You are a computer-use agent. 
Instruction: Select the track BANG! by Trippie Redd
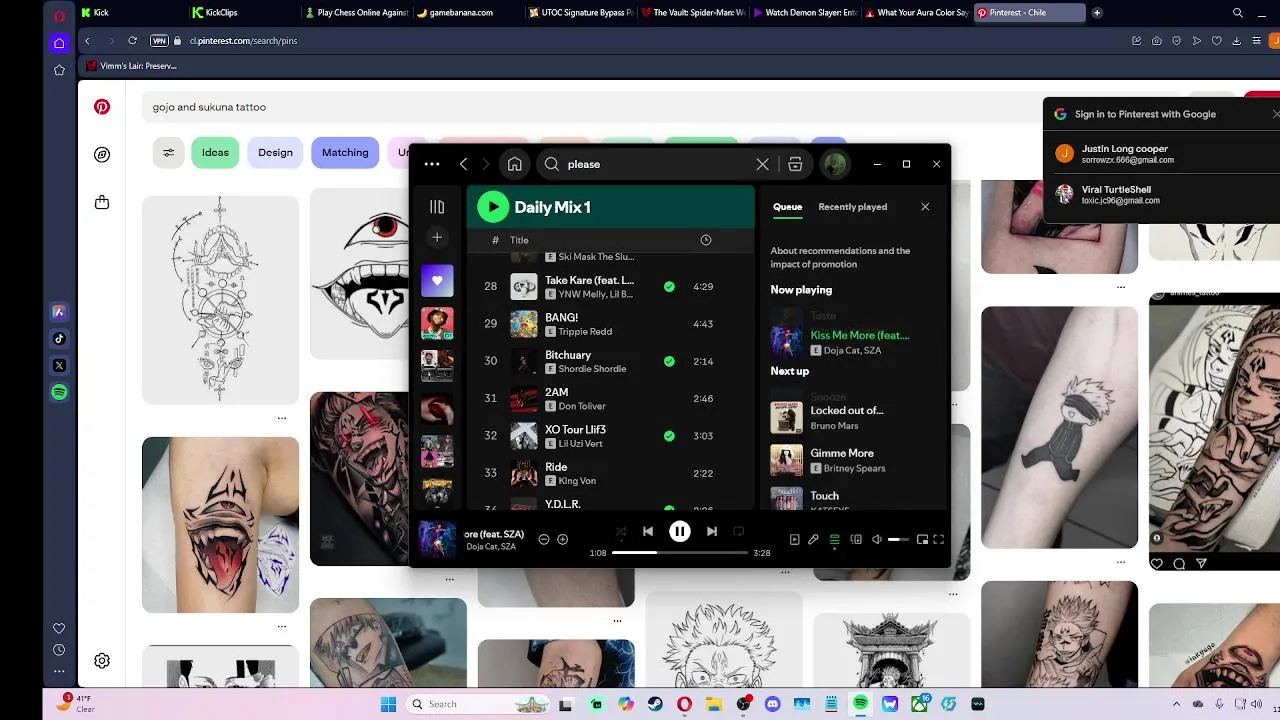(611, 324)
